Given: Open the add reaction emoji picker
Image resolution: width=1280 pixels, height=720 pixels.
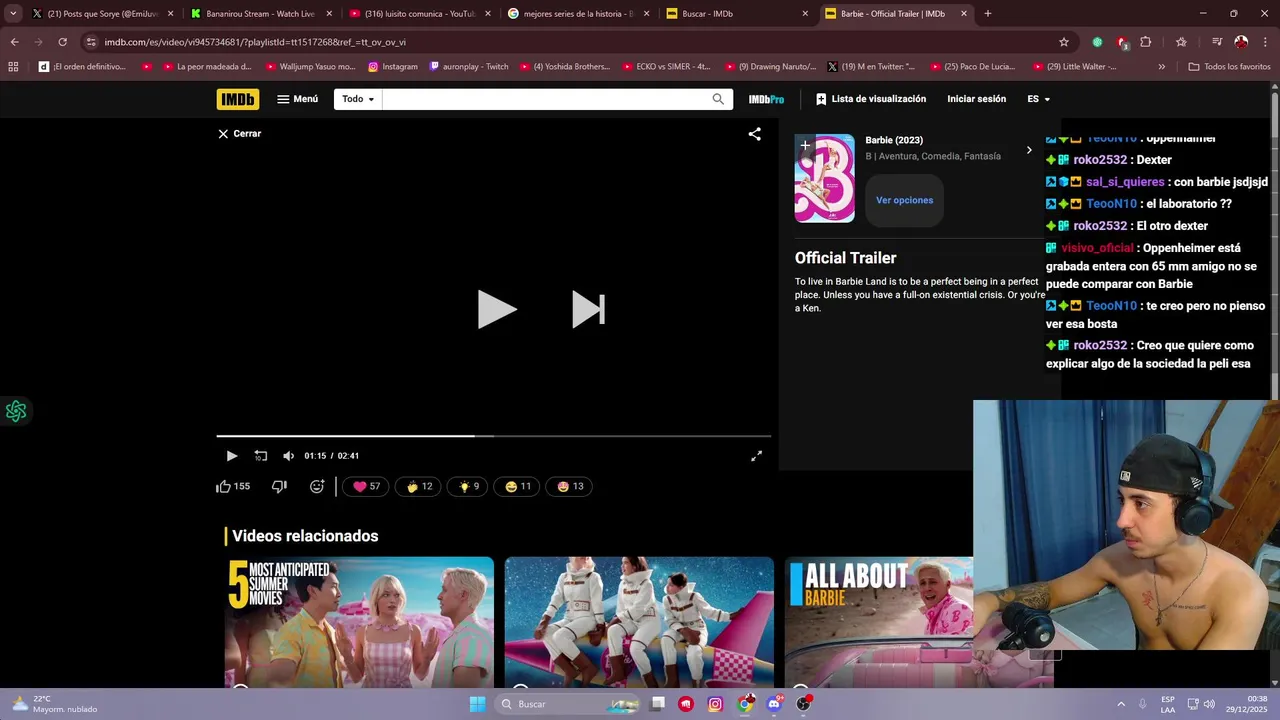Looking at the screenshot, I should (317, 487).
